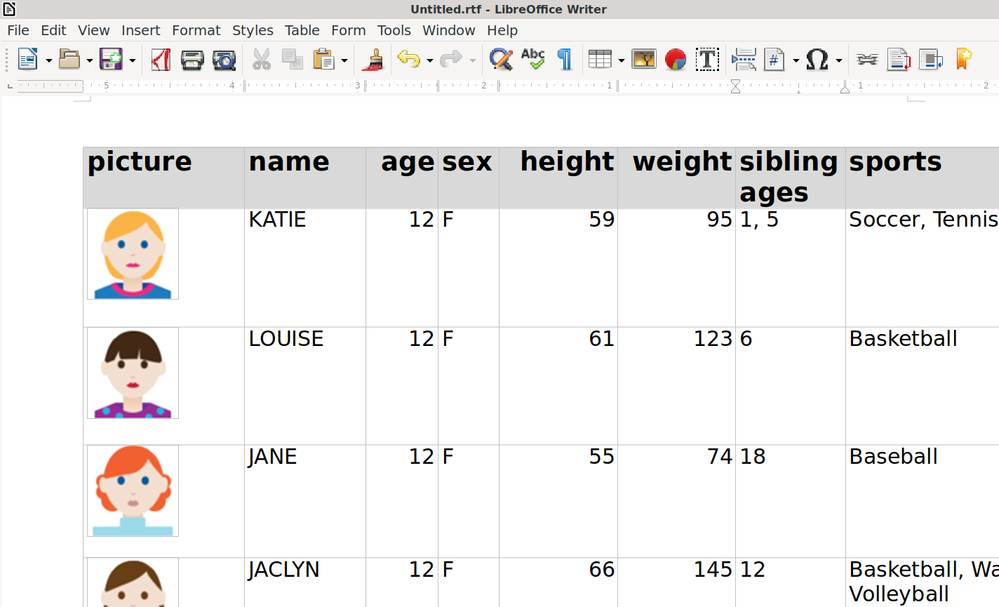This screenshot has width=999, height=607.
Task: Click the Insert Field icon
Action: click(774, 60)
